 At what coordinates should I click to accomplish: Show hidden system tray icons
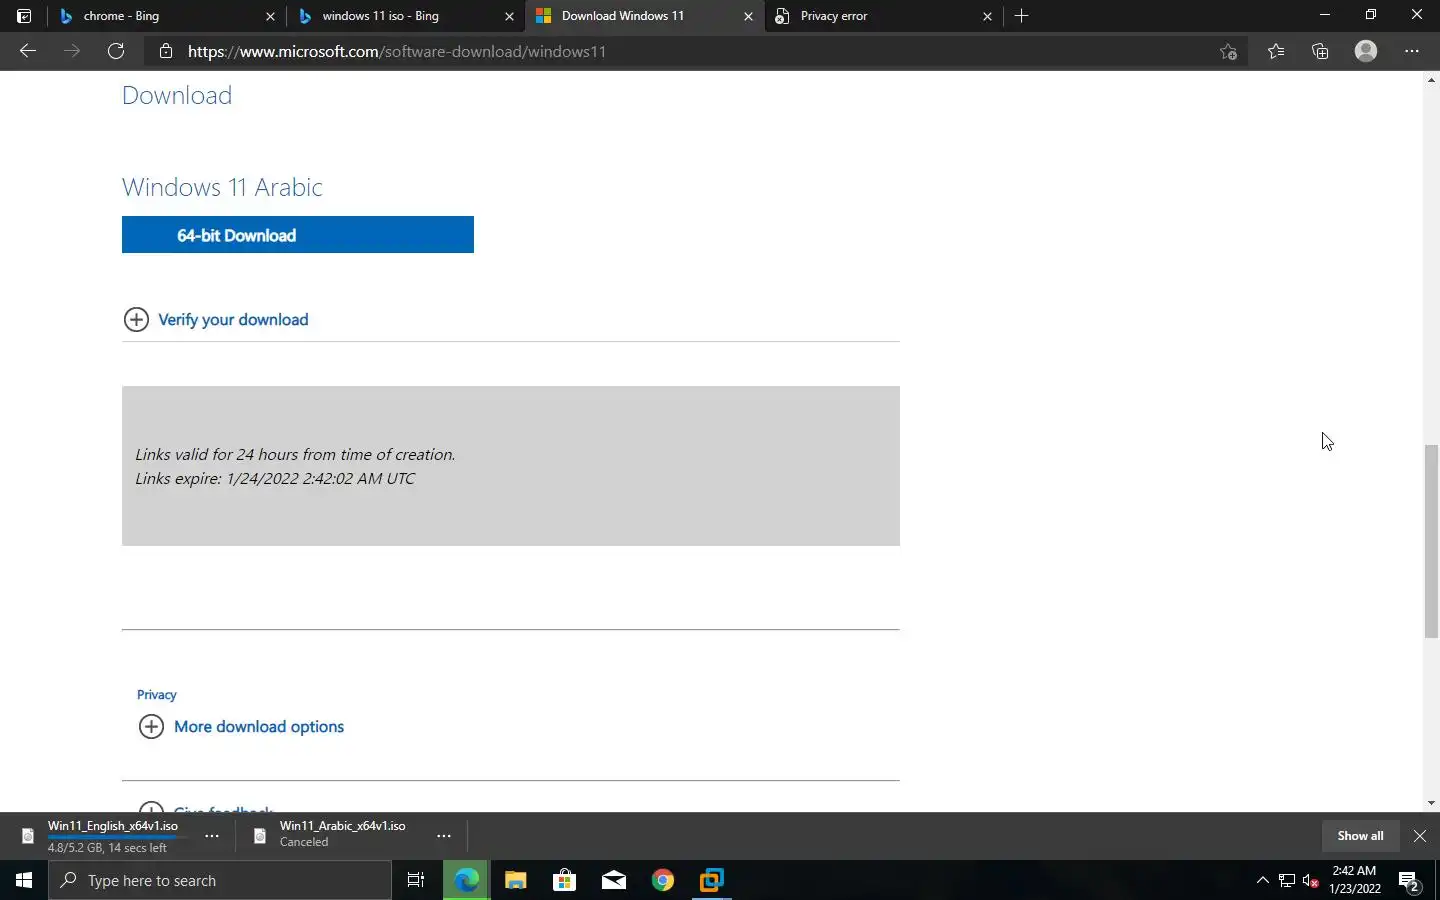1262,880
